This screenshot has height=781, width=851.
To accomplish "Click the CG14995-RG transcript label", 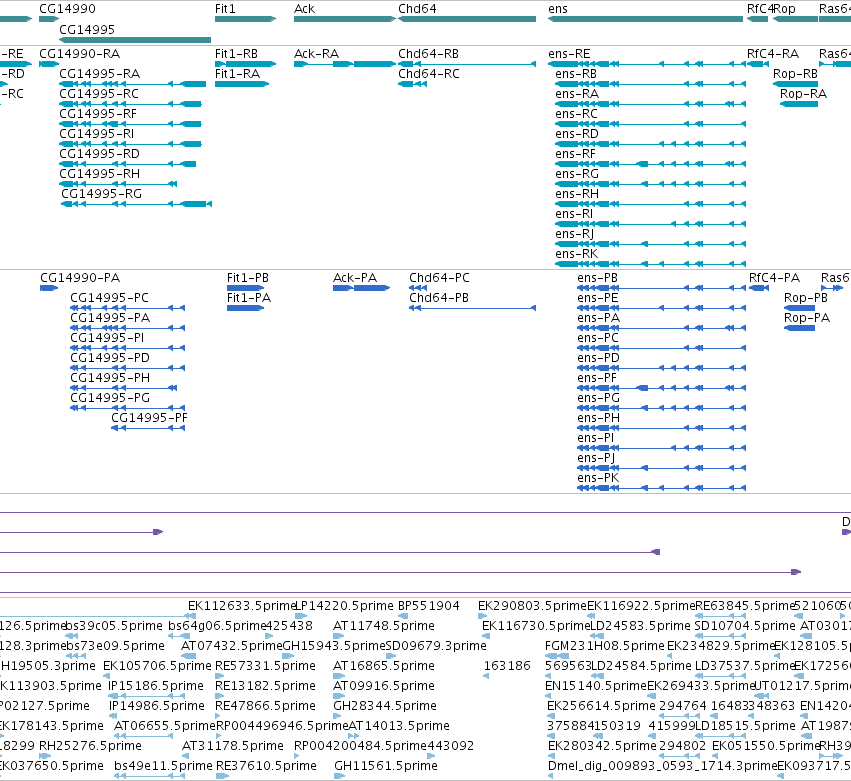I will [101, 194].
